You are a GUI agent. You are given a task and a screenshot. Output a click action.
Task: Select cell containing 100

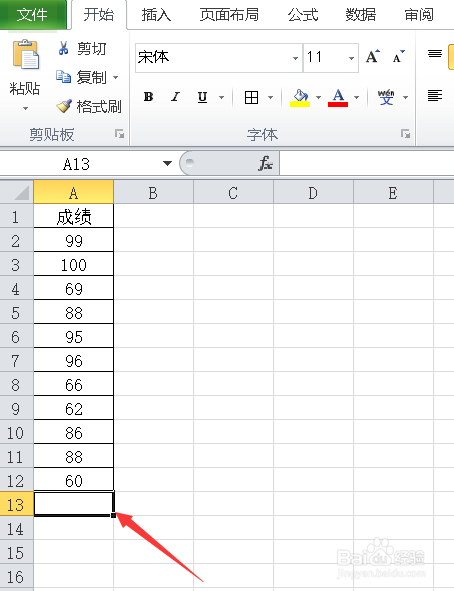coord(73,264)
